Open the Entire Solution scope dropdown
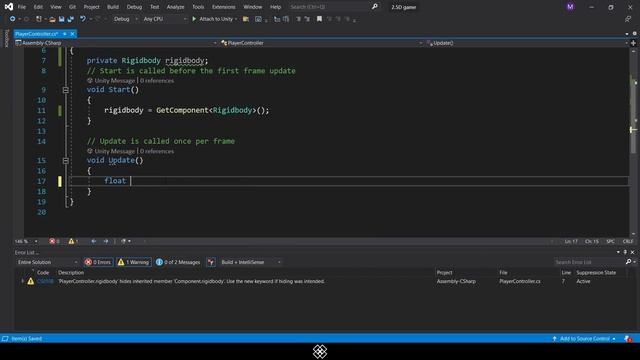Screen dimensions: 640x360 pyautogui.click(x=47, y=262)
